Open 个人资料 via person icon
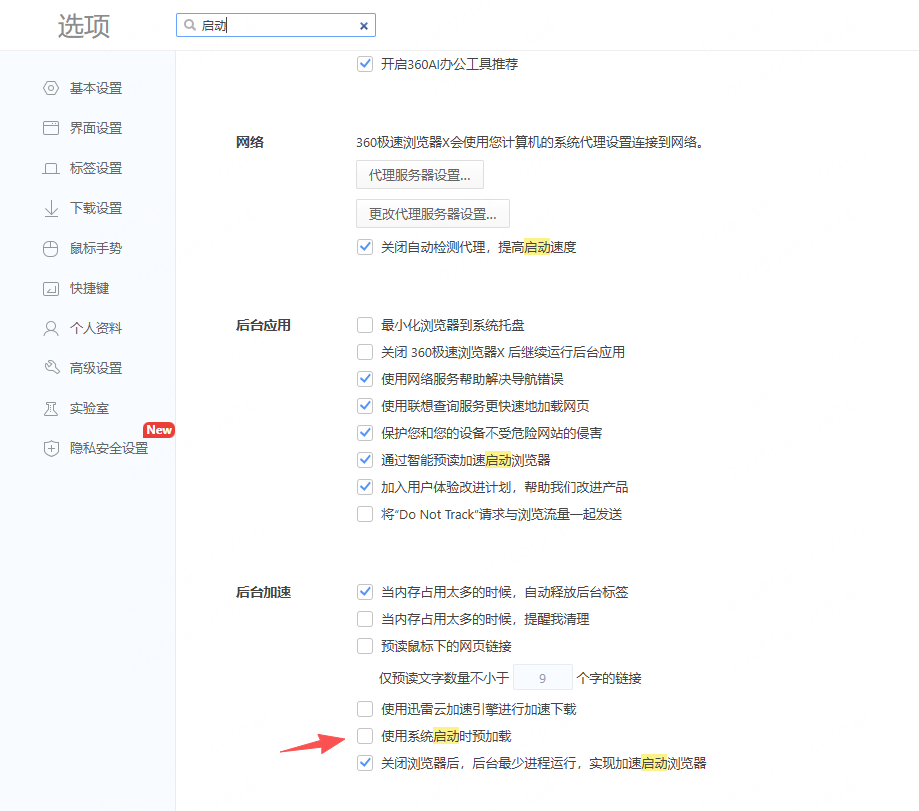Image resolution: width=919 pixels, height=811 pixels. click(51, 328)
